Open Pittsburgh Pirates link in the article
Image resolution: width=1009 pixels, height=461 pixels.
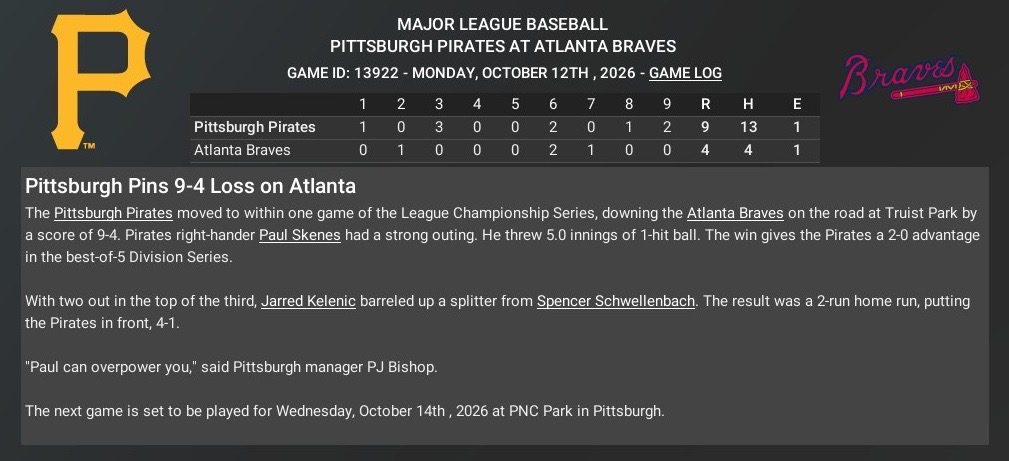tap(114, 213)
